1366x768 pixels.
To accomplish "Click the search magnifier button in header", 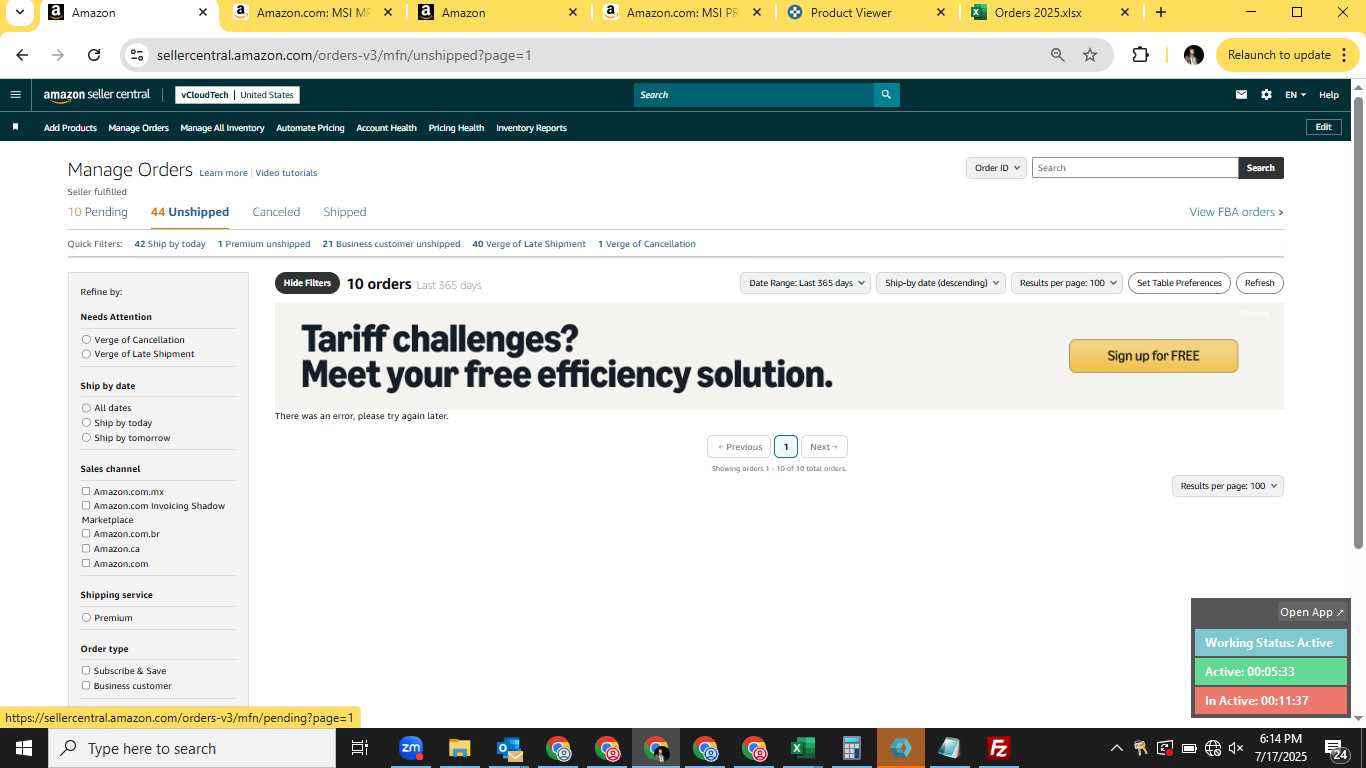I will click(x=886, y=95).
